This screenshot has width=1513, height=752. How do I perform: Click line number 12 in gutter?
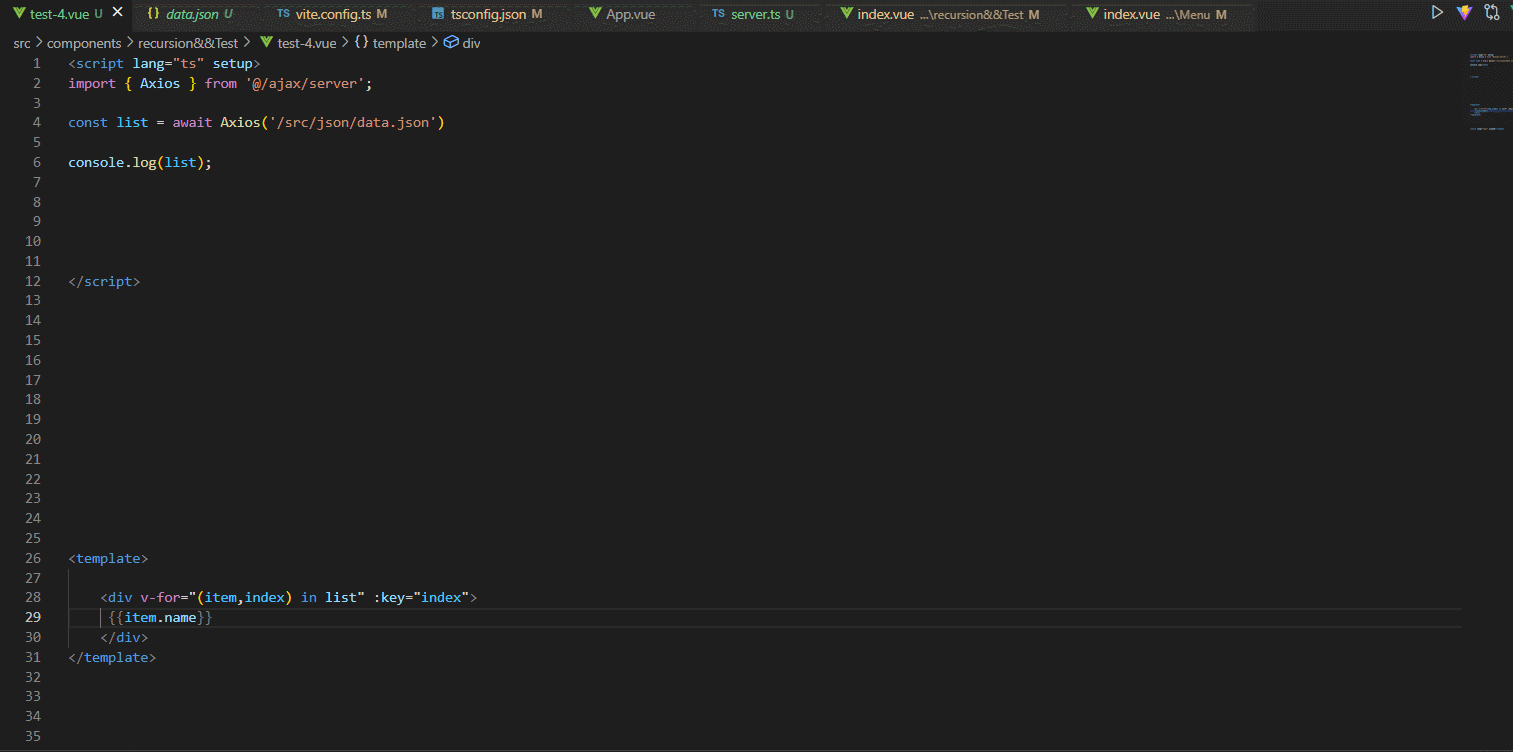34,281
